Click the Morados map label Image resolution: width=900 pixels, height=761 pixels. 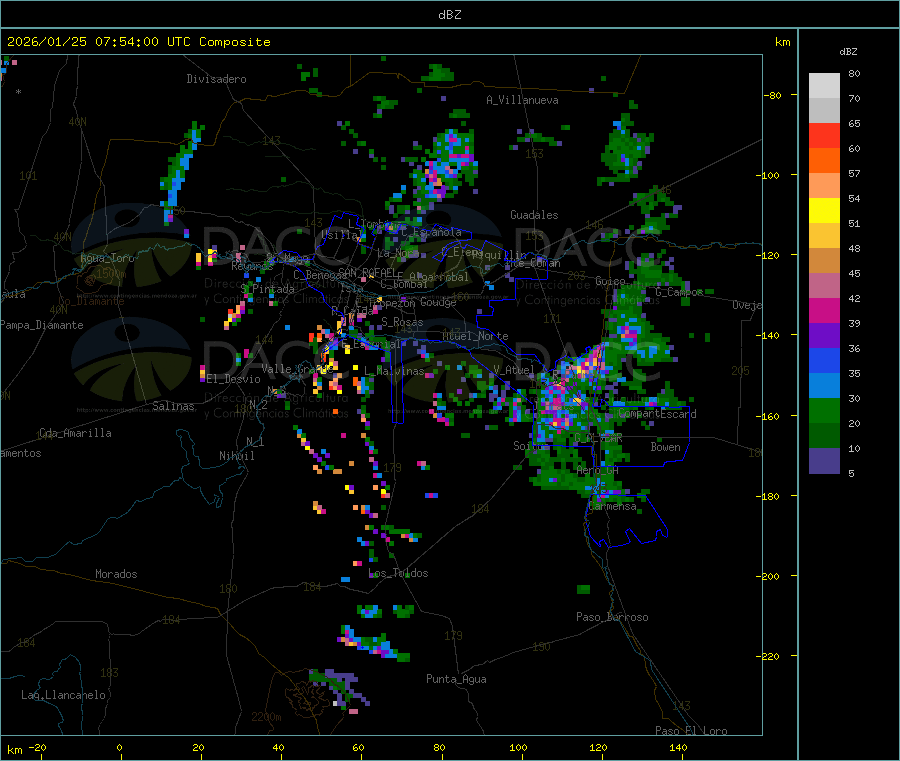coord(116,574)
